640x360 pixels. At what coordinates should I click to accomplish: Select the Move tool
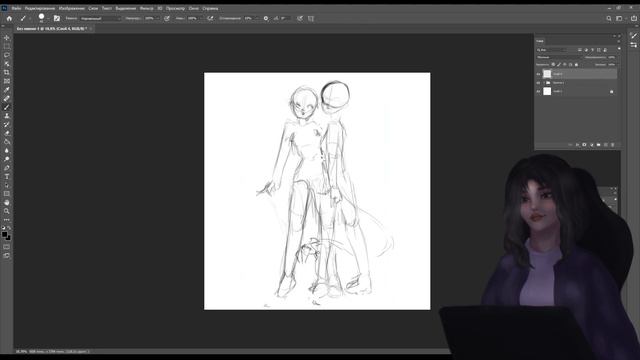pos(7,38)
